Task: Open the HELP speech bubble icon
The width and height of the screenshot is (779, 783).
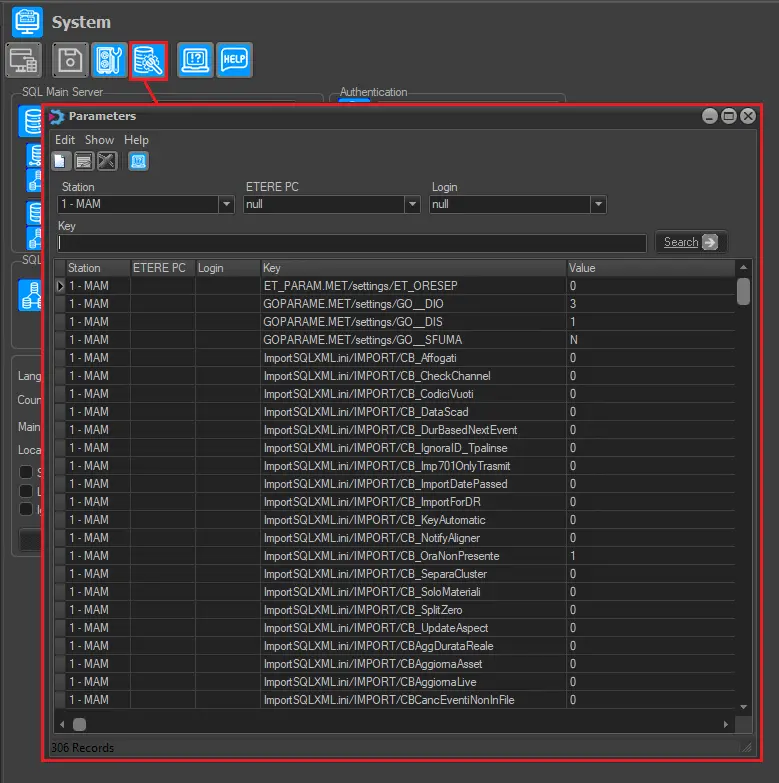Action: tap(234, 60)
